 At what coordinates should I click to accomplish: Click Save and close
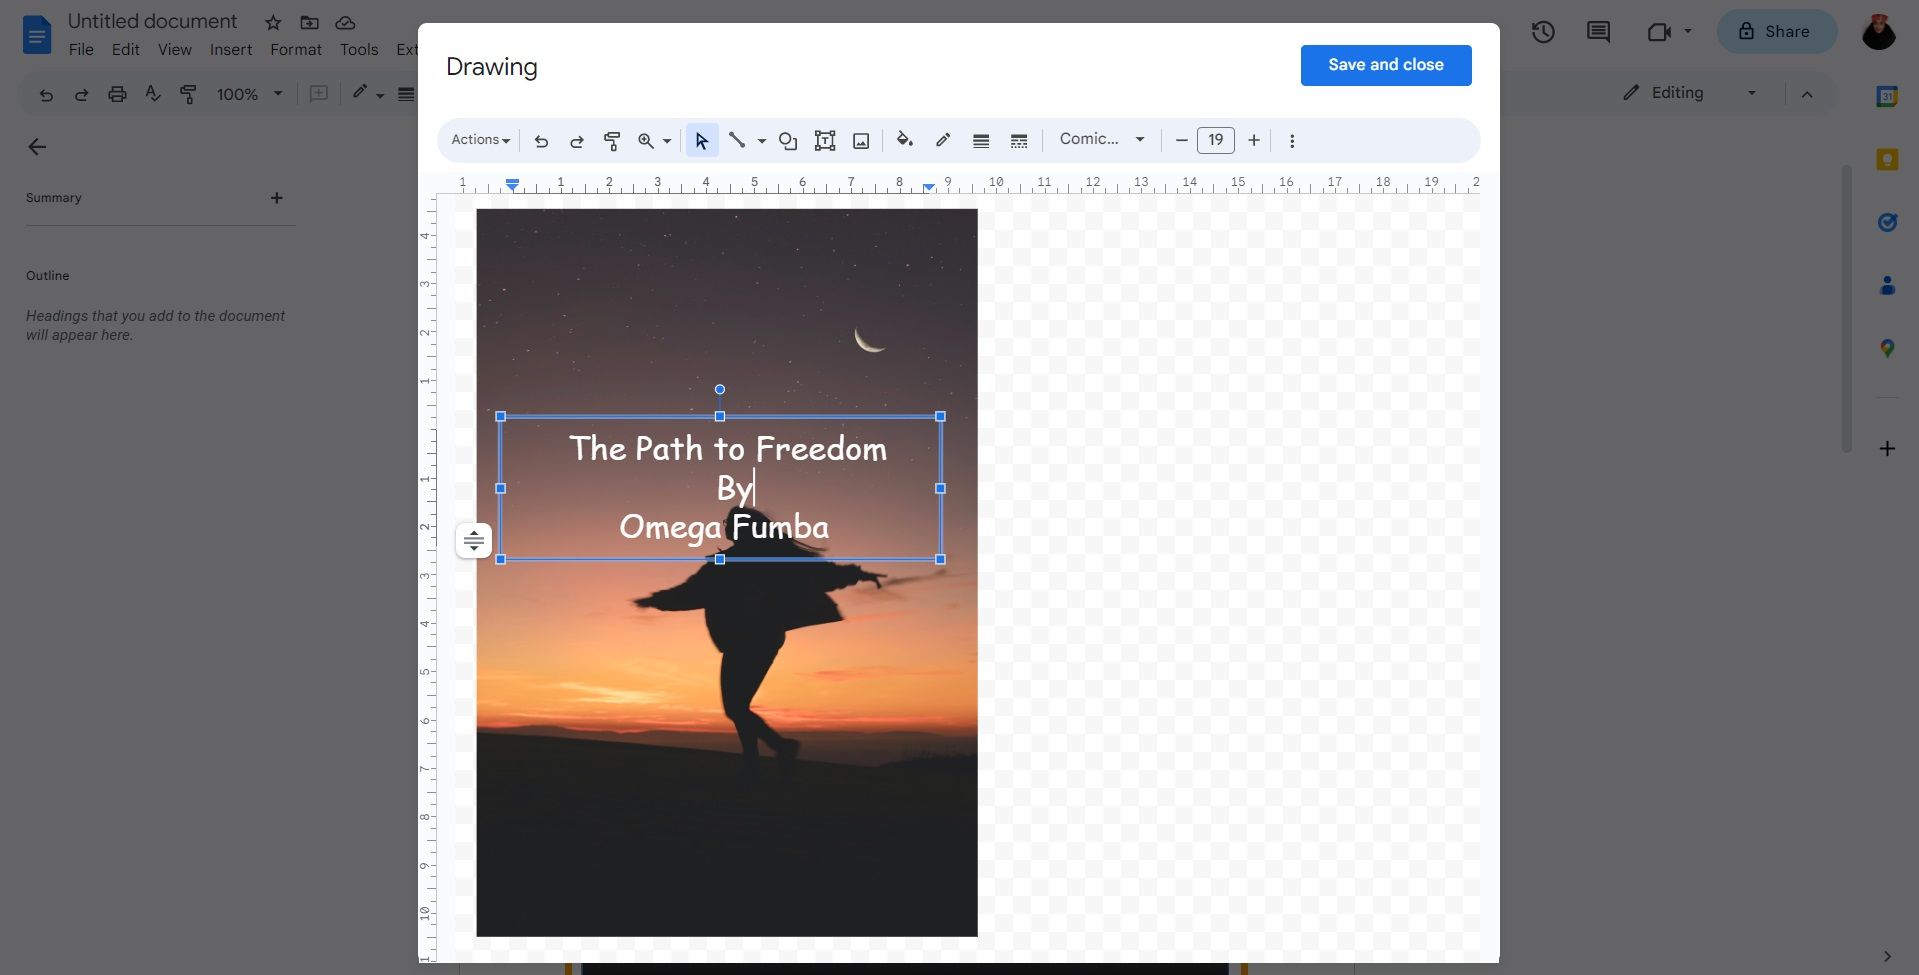pos(1385,64)
